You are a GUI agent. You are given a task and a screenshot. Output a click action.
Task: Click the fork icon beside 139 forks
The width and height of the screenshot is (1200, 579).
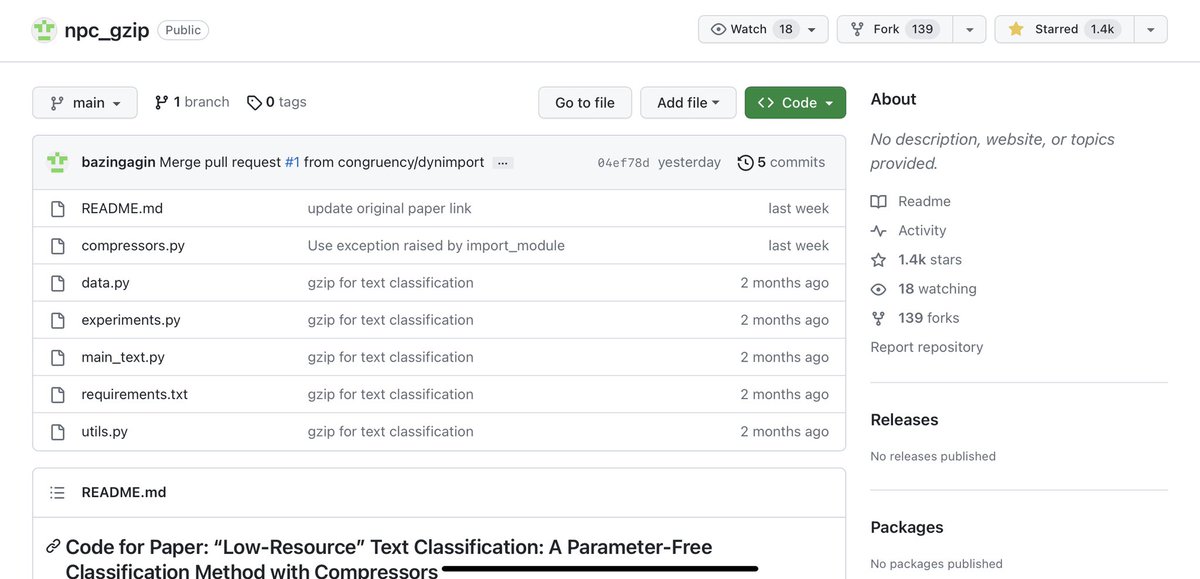tap(878, 318)
